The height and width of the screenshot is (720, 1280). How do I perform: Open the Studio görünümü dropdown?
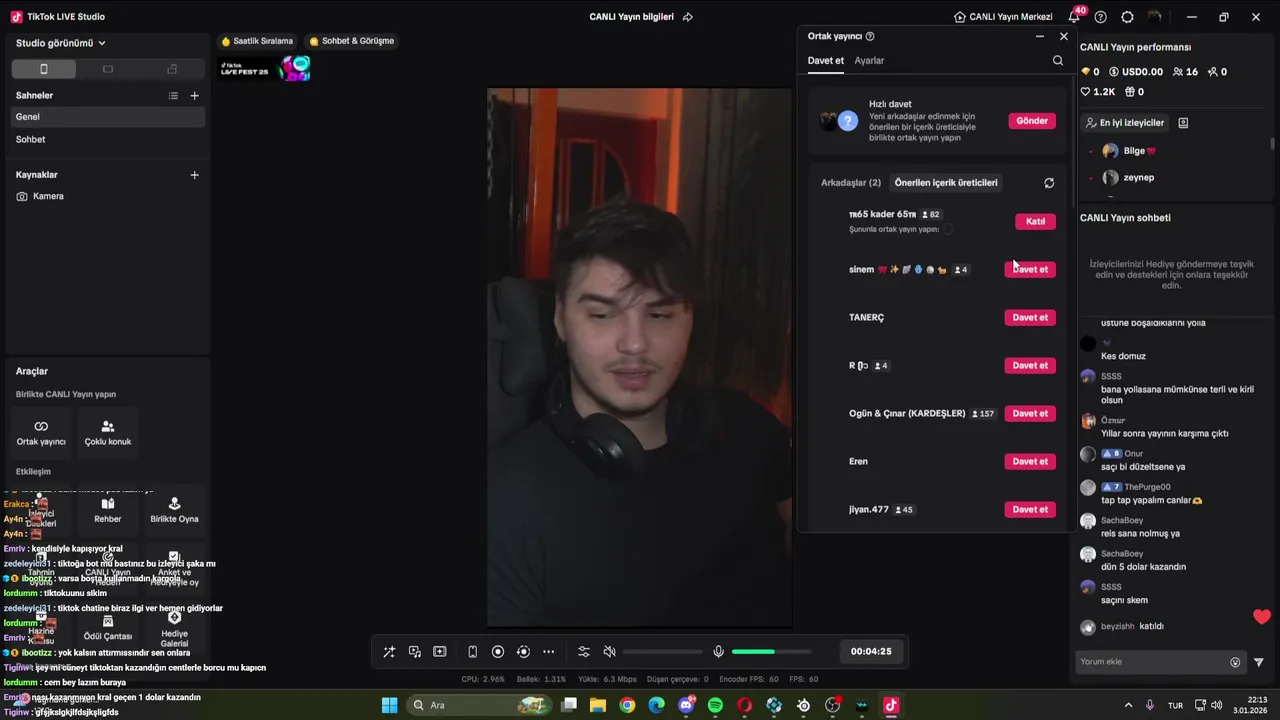[60, 43]
